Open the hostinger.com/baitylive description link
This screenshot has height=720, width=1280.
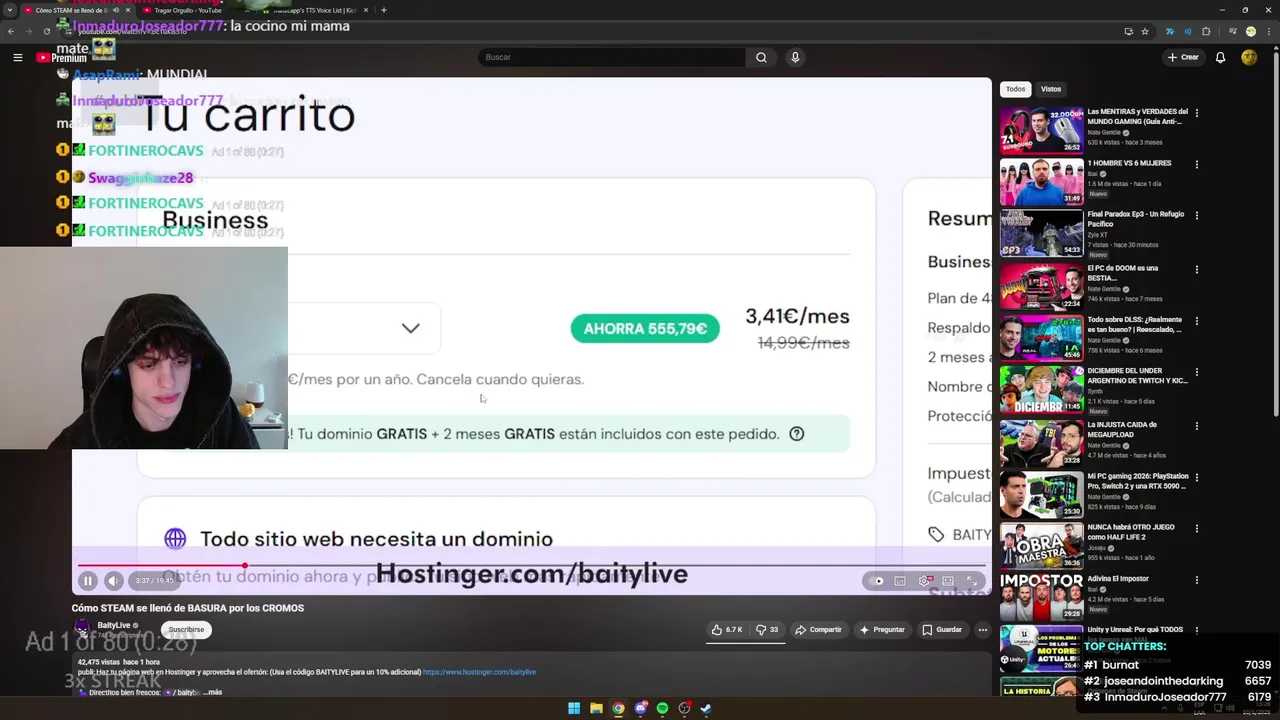coord(479,672)
